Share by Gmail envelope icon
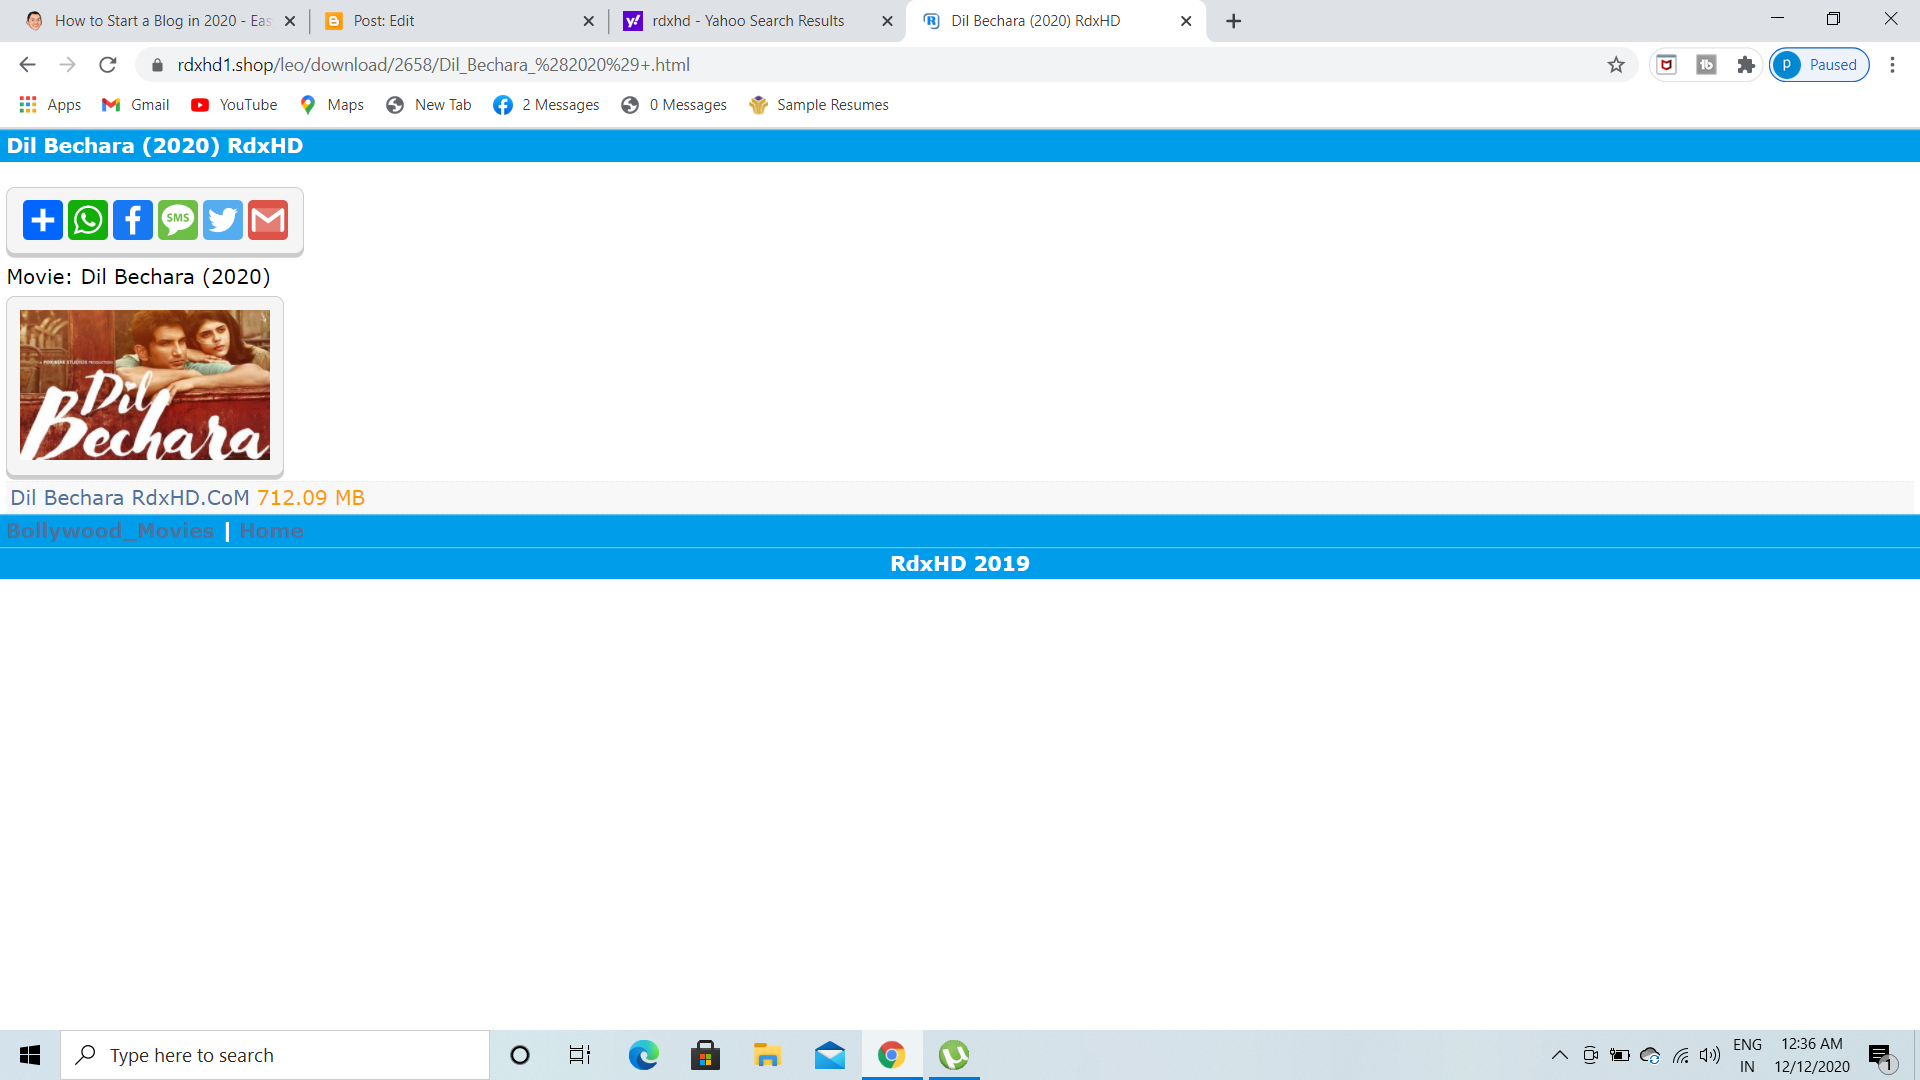The image size is (1920, 1080). pos(268,220)
